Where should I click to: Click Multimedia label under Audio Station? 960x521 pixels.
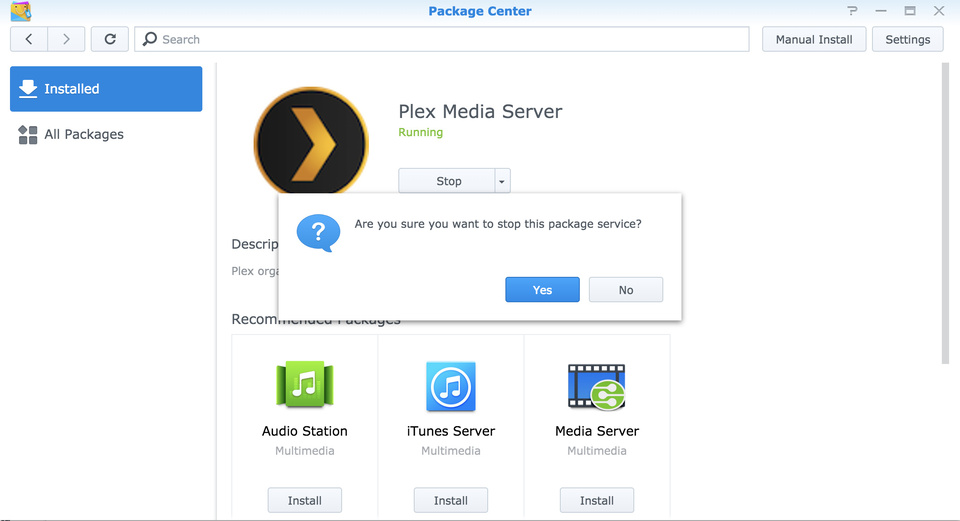coord(304,451)
